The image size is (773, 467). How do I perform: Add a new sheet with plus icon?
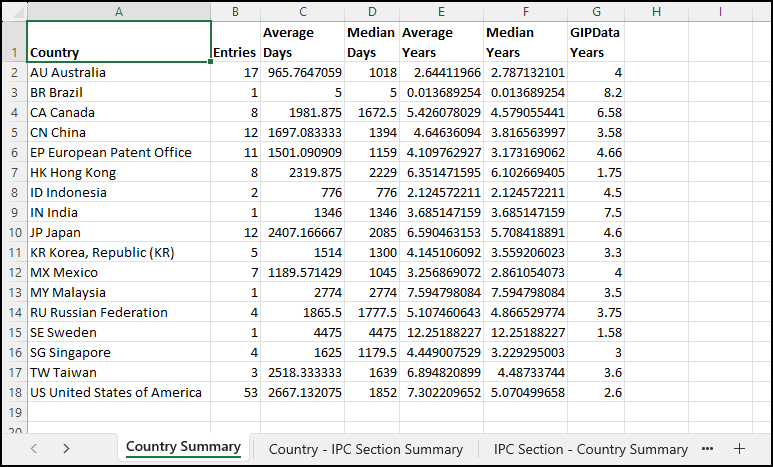click(740, 449)
